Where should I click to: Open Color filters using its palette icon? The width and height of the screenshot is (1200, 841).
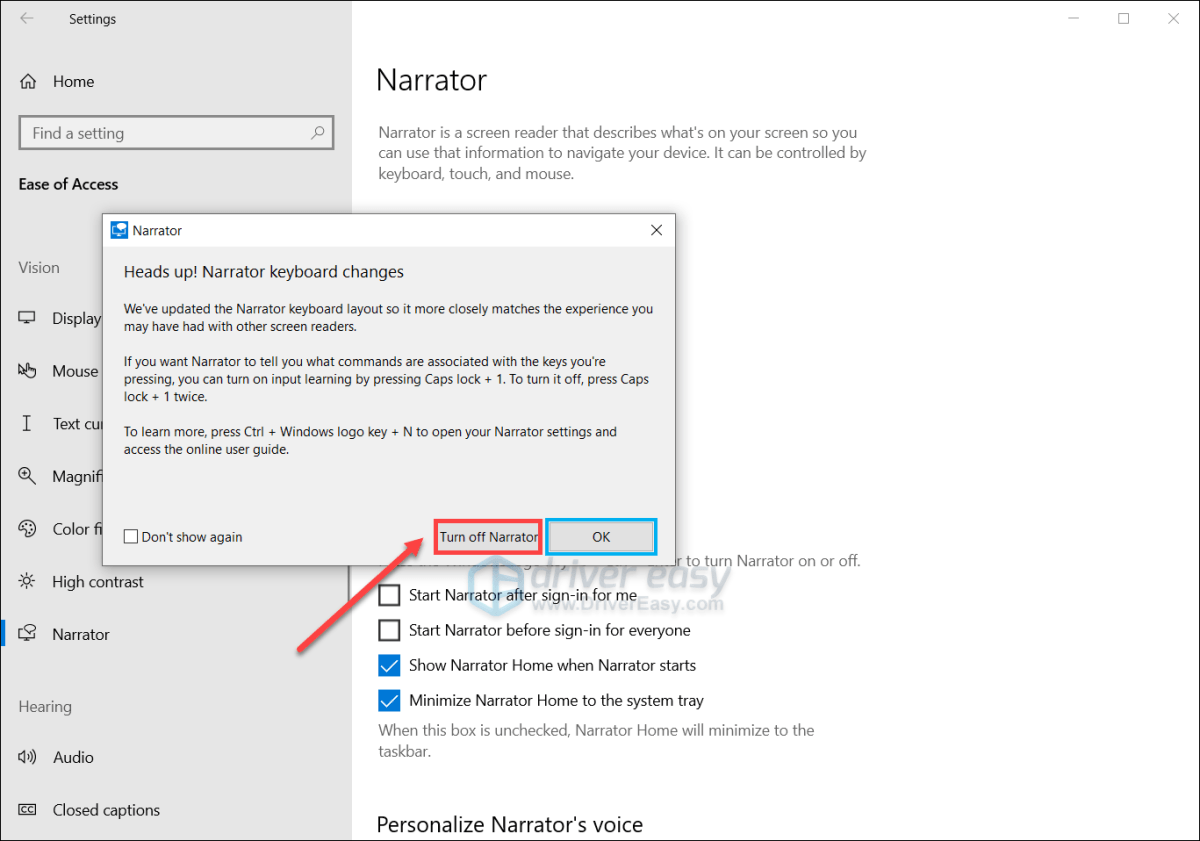pos(27,529)
